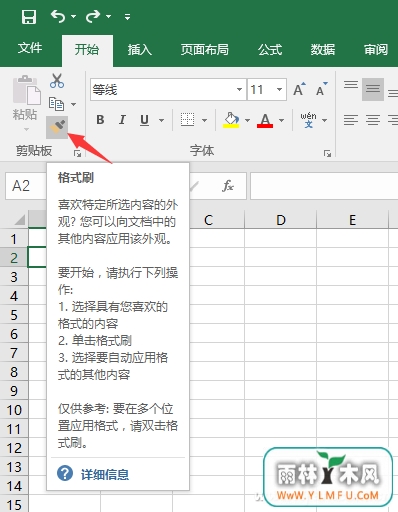
Task: Click into the formula bar field
Action: coord(324,186)
